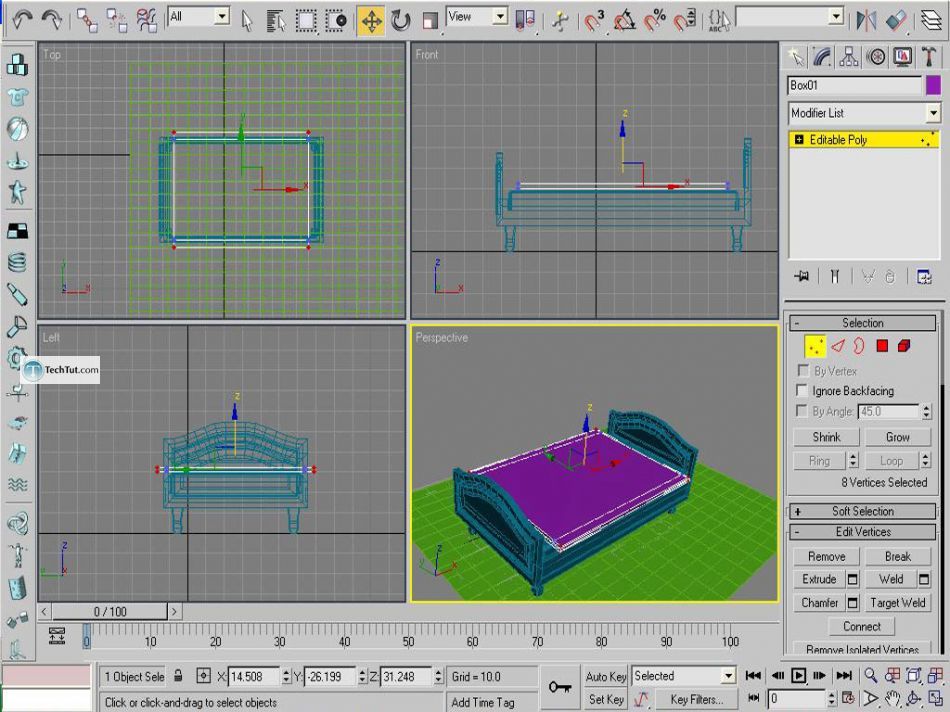Toggle the Pin Stack icon
This screenshot has height=712, width=950.
point(802,277)
